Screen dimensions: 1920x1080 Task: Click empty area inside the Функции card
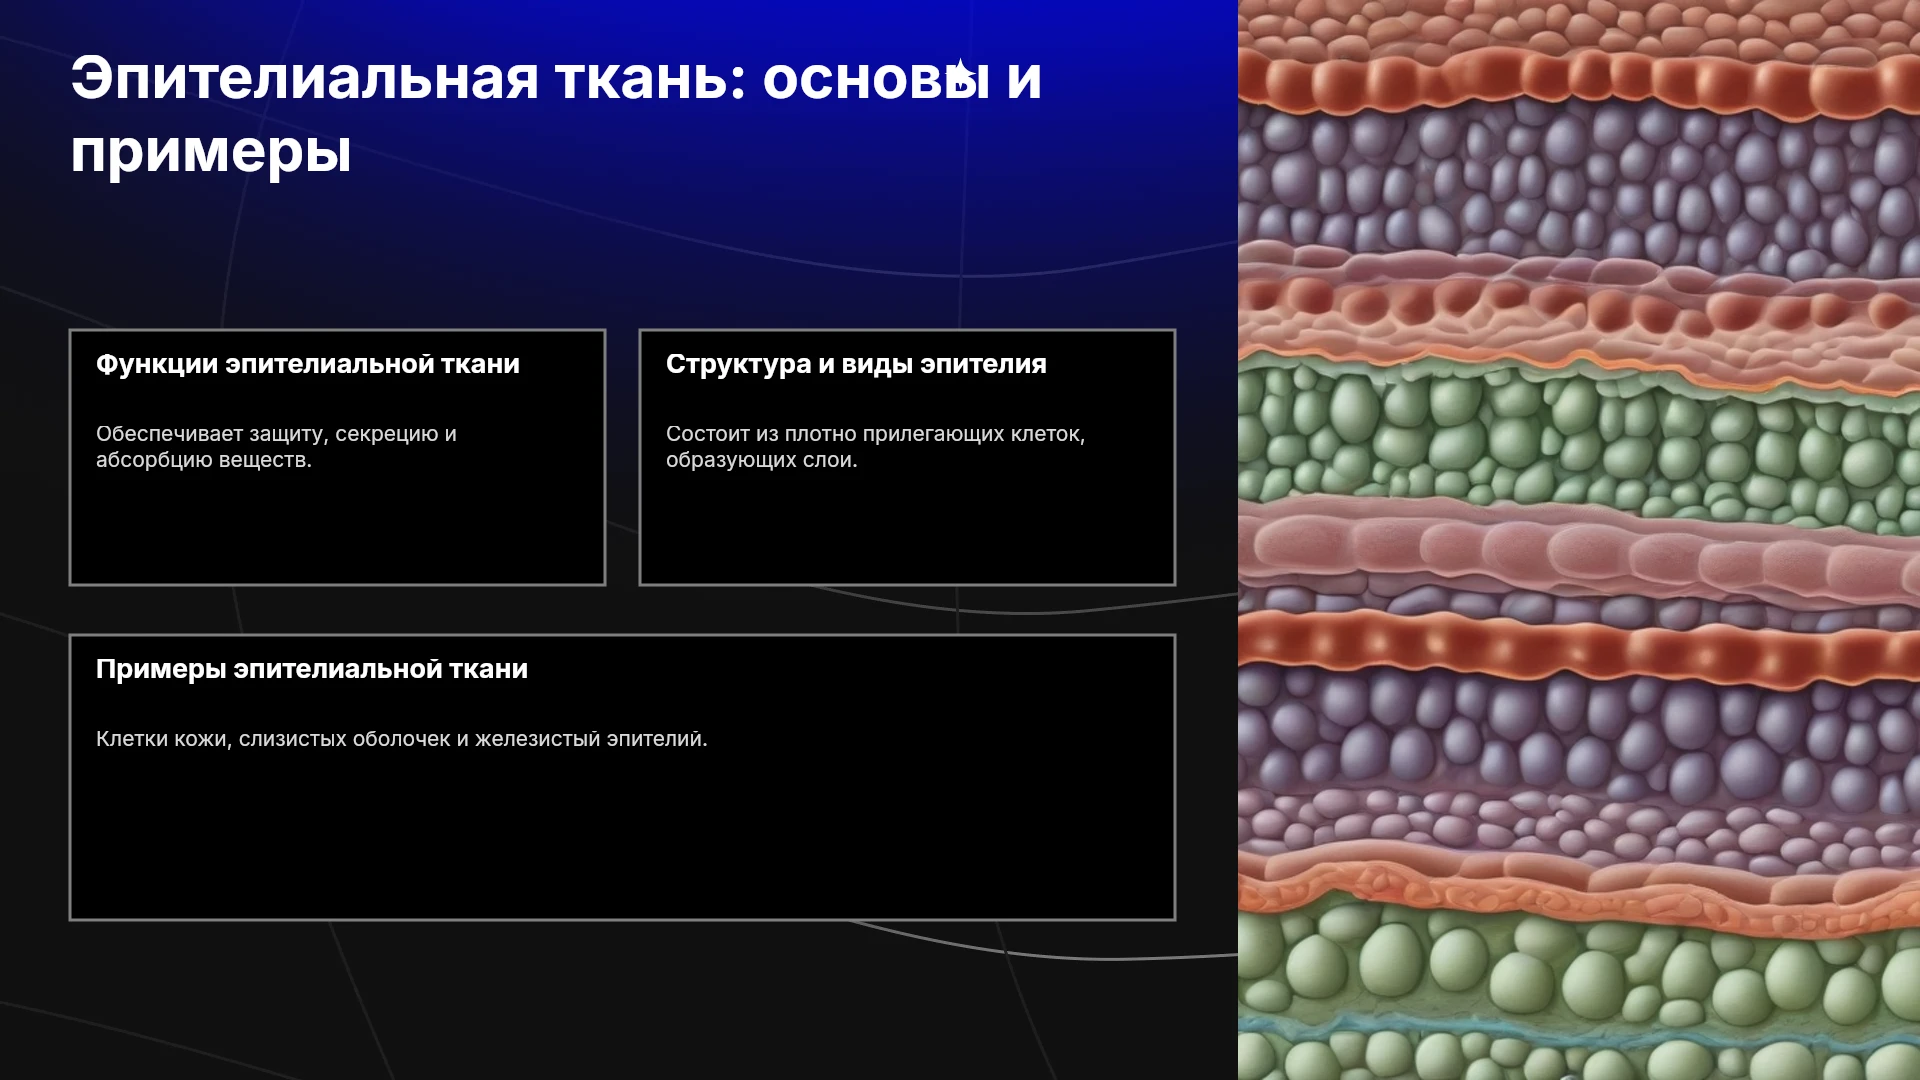coord(337,530)
